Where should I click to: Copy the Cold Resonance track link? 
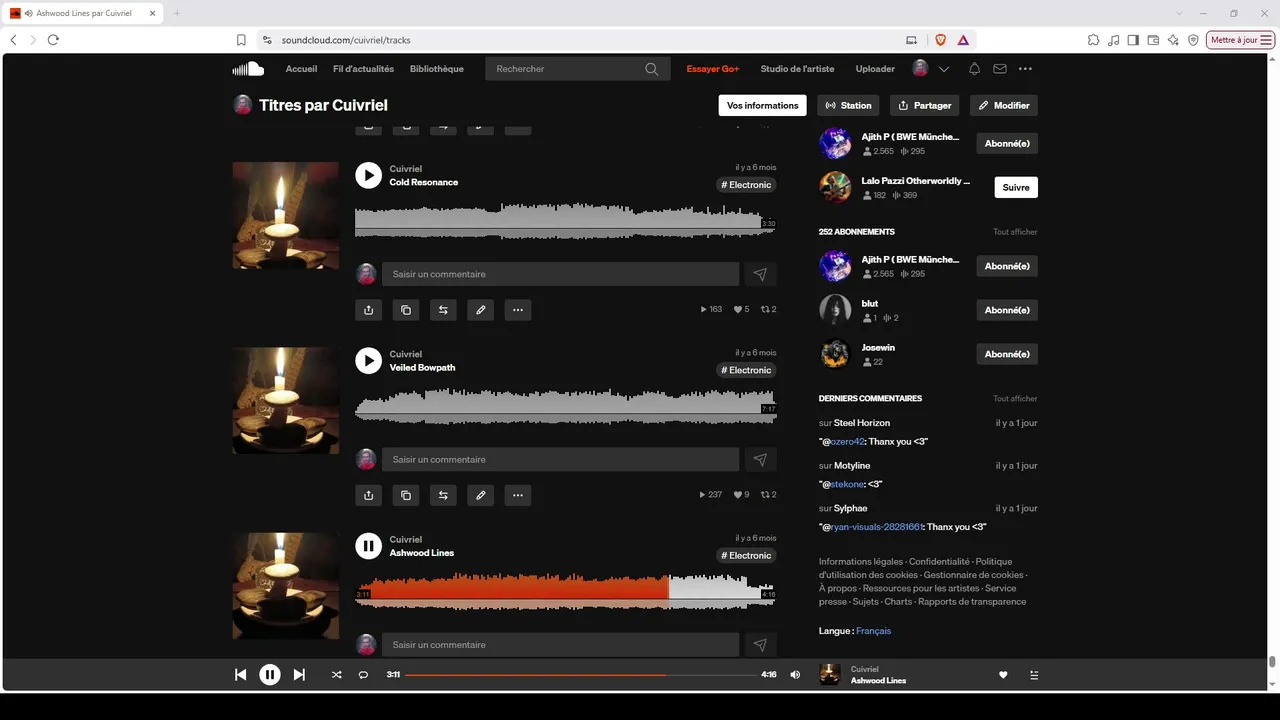point(406,310)
